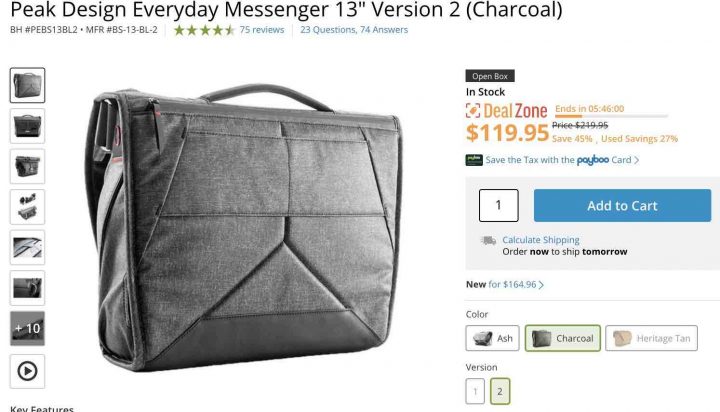Select the first front-view bag thumbnail
The image size is (720, 412).
point(28,85)
